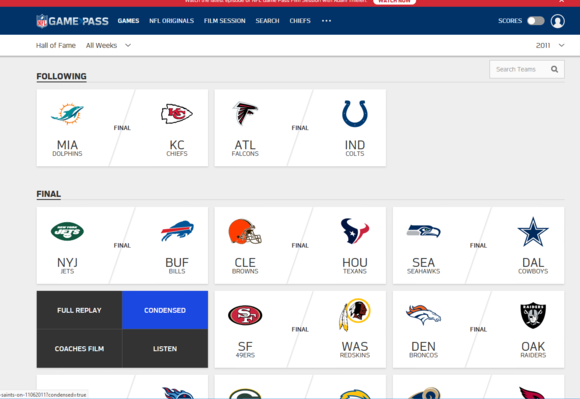The width and height of the screenshot is (580, 399).
Task: Select the Miami Dolphins logo
Action: click(67, 114)
